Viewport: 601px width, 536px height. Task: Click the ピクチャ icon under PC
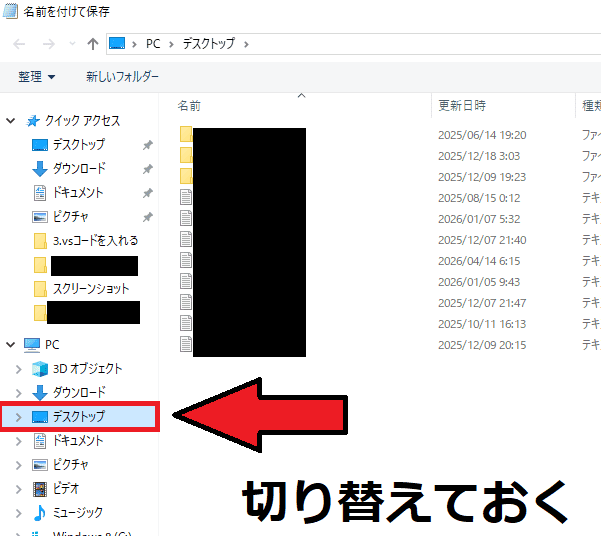[40, 465]
